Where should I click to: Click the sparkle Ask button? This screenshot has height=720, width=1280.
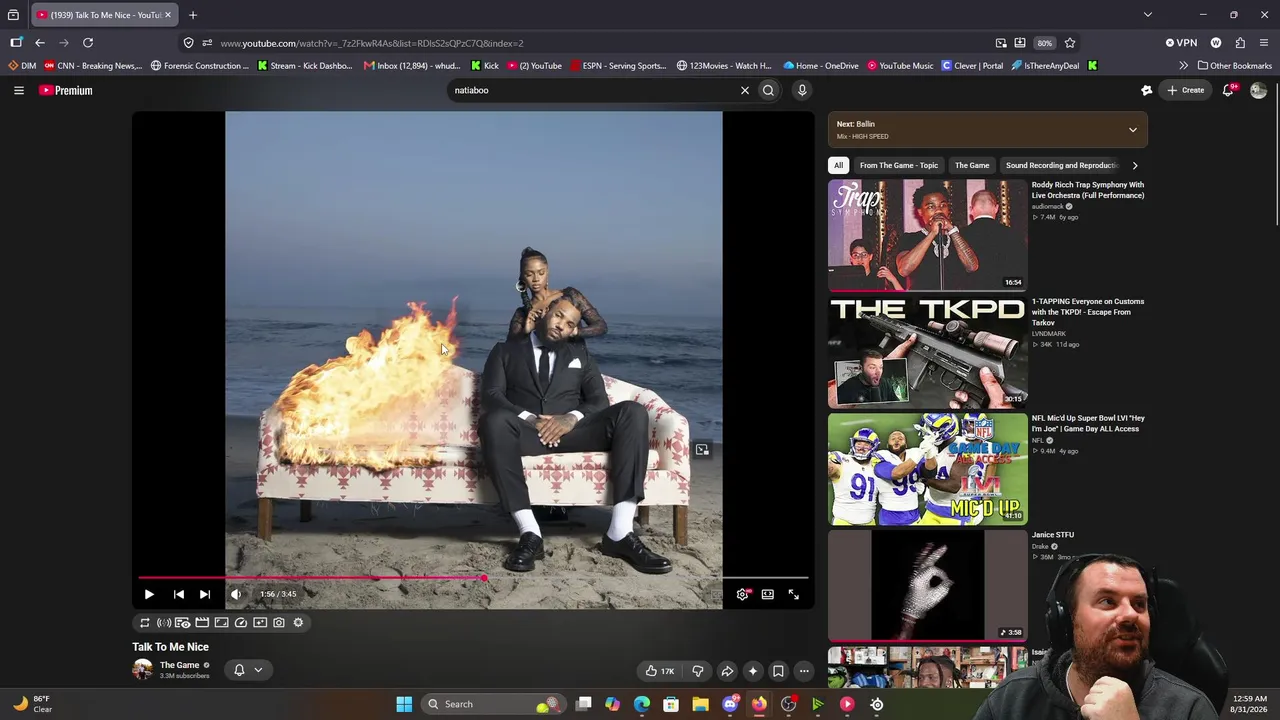pyautogui.click(x=753, y=671)
